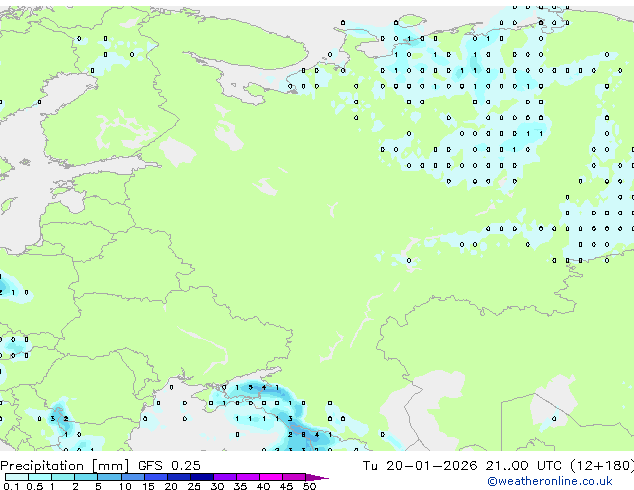Pick the 30 mm purple legend swatch
Viewport: 634px width, 490px height.
[x=225, y=477]
